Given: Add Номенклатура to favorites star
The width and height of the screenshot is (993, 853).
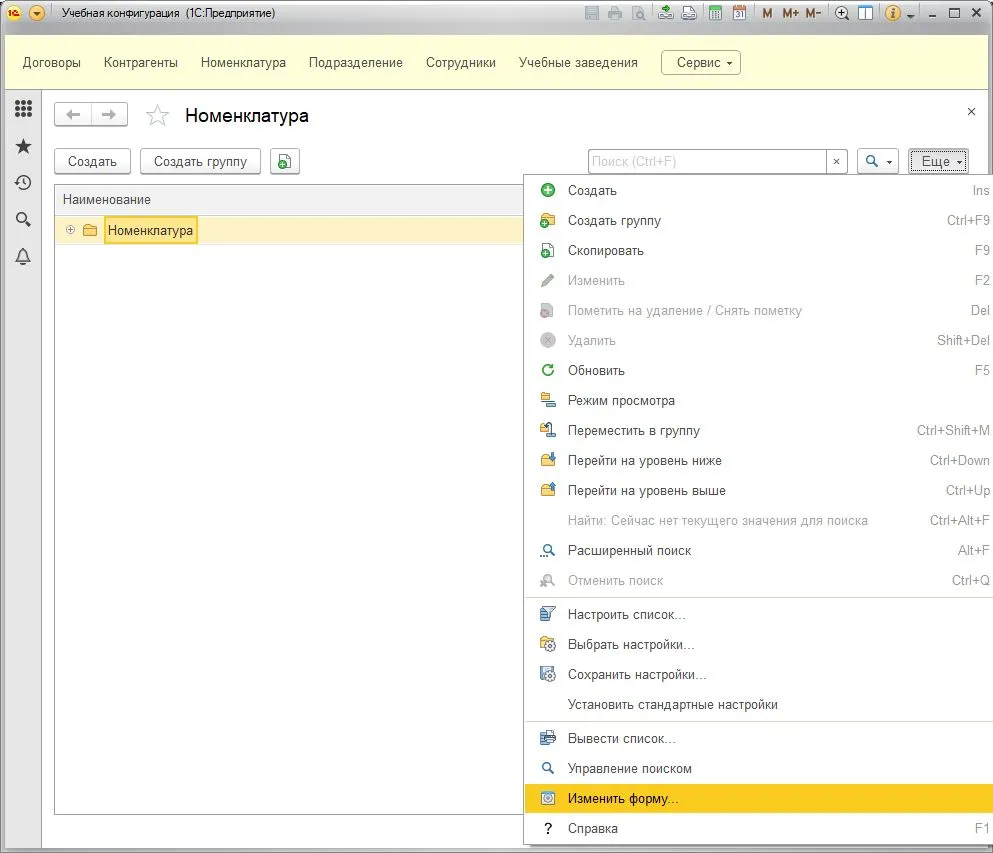Looking at the screenshot, I should pyautogui.click(x=157, y=115).
